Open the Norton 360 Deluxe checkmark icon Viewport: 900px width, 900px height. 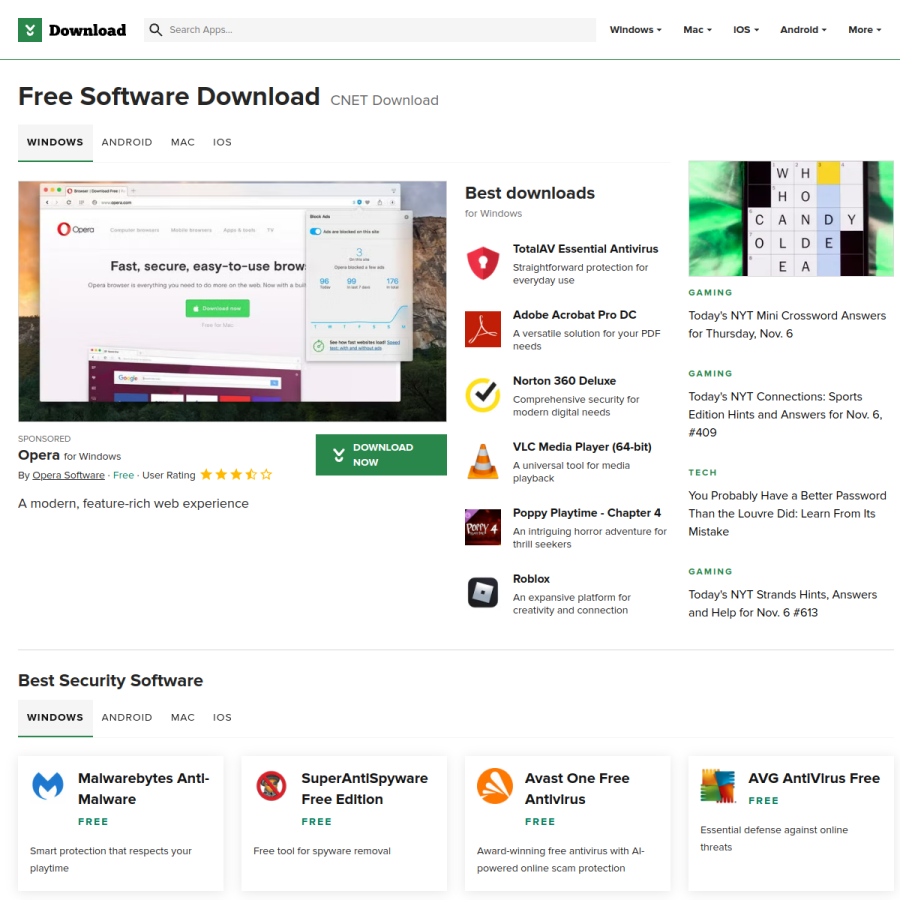483,395
